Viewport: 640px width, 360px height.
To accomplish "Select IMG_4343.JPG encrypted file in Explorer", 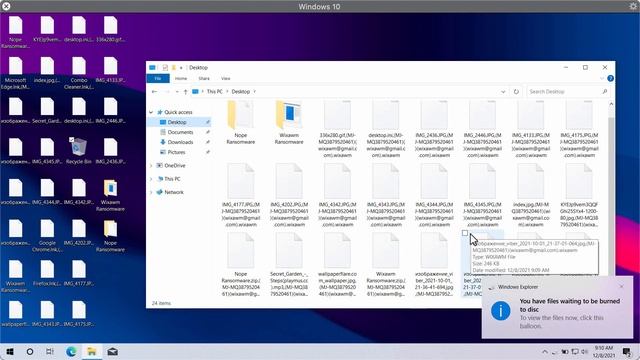I will (x=385, y=195).
